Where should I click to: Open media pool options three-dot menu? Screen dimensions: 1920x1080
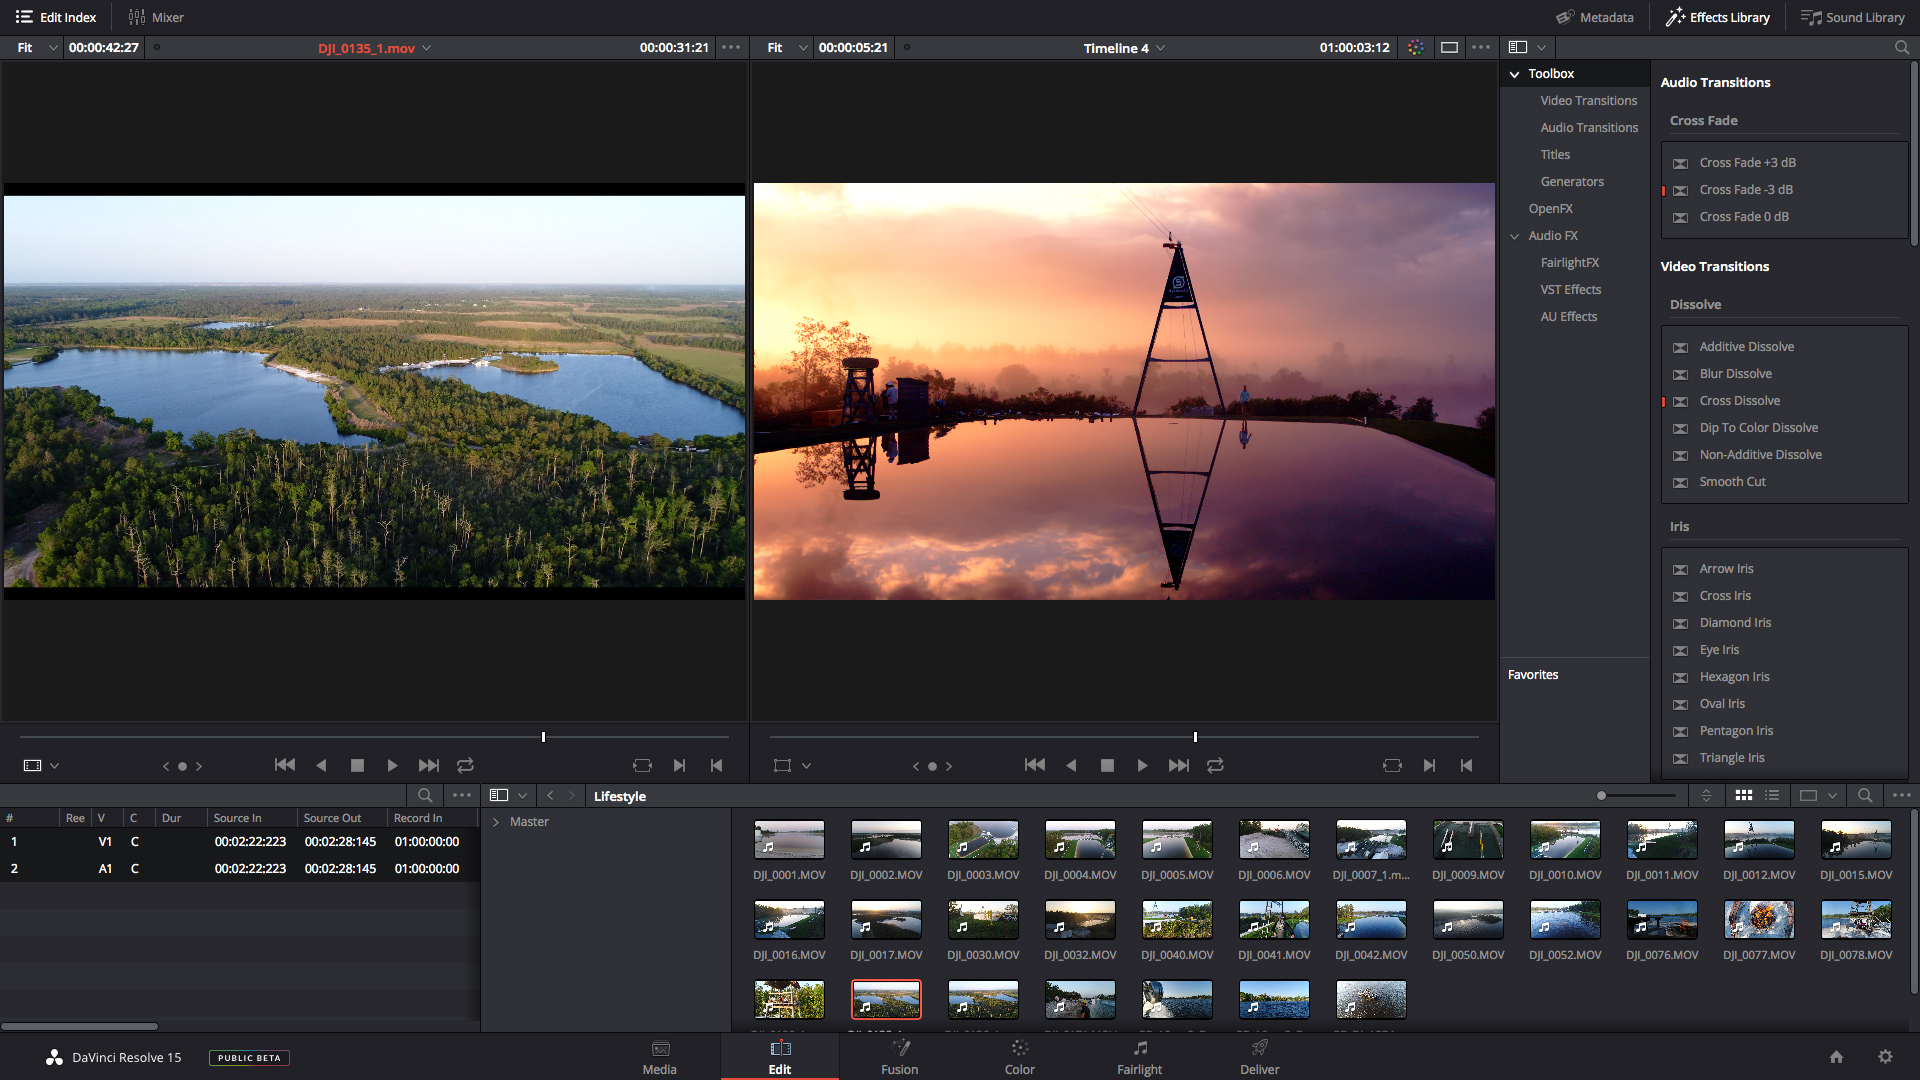1901,796
